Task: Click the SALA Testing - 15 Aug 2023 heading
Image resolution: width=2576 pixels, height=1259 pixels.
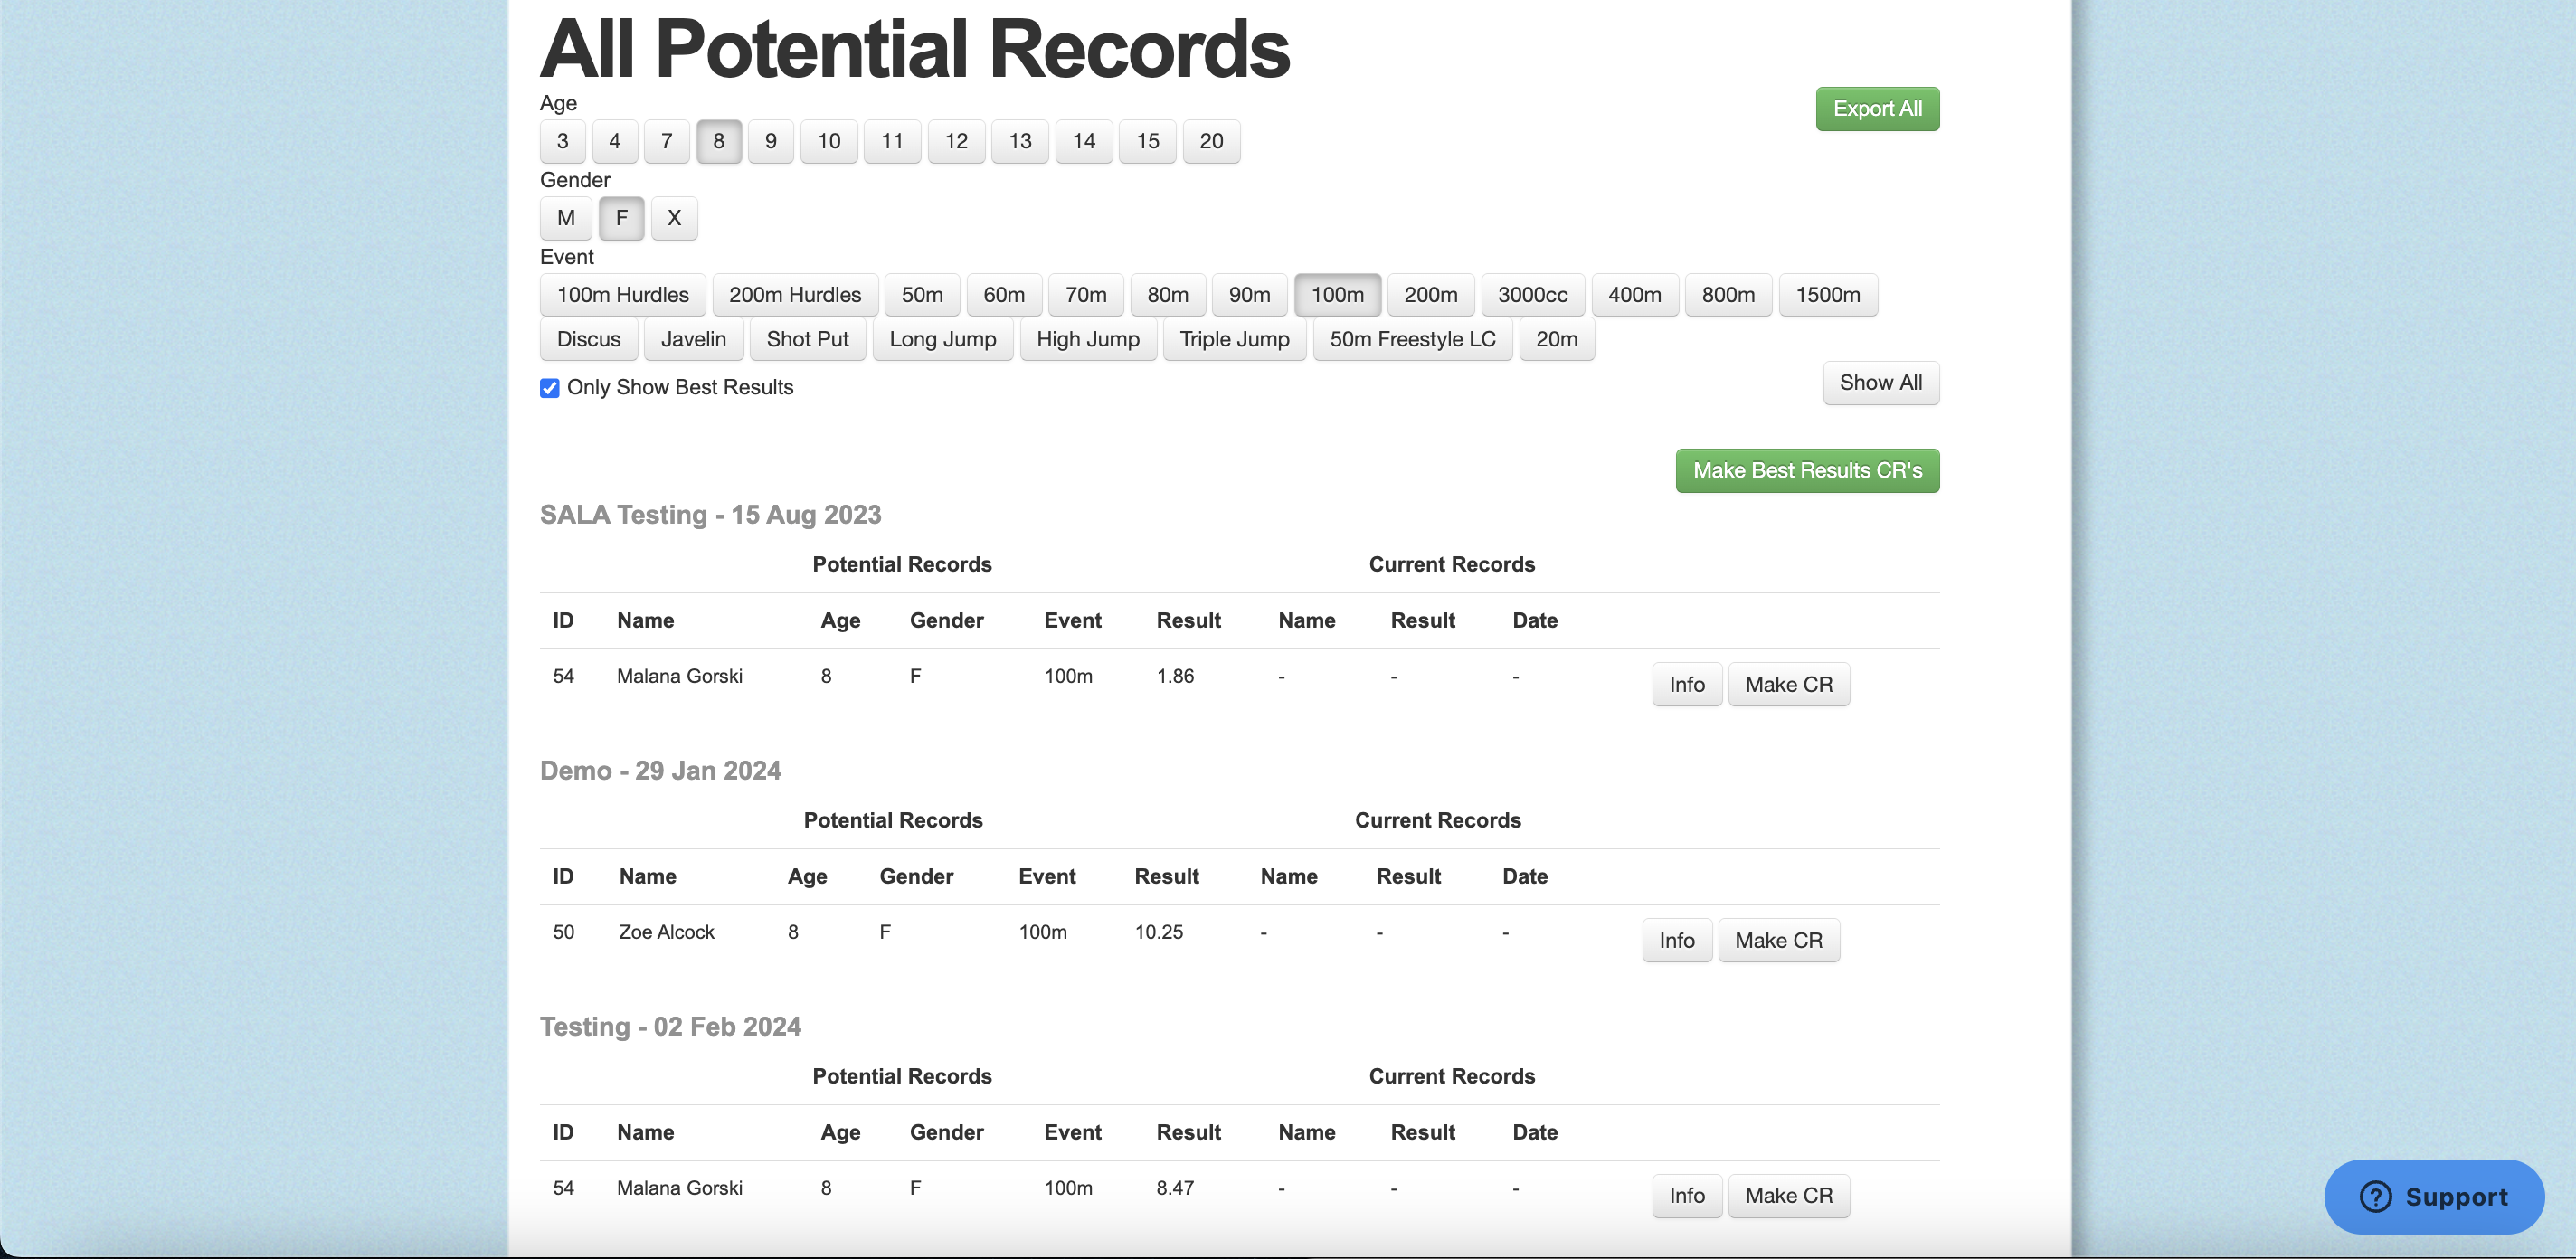Action: pyautogui.click(x=711, y=515)
